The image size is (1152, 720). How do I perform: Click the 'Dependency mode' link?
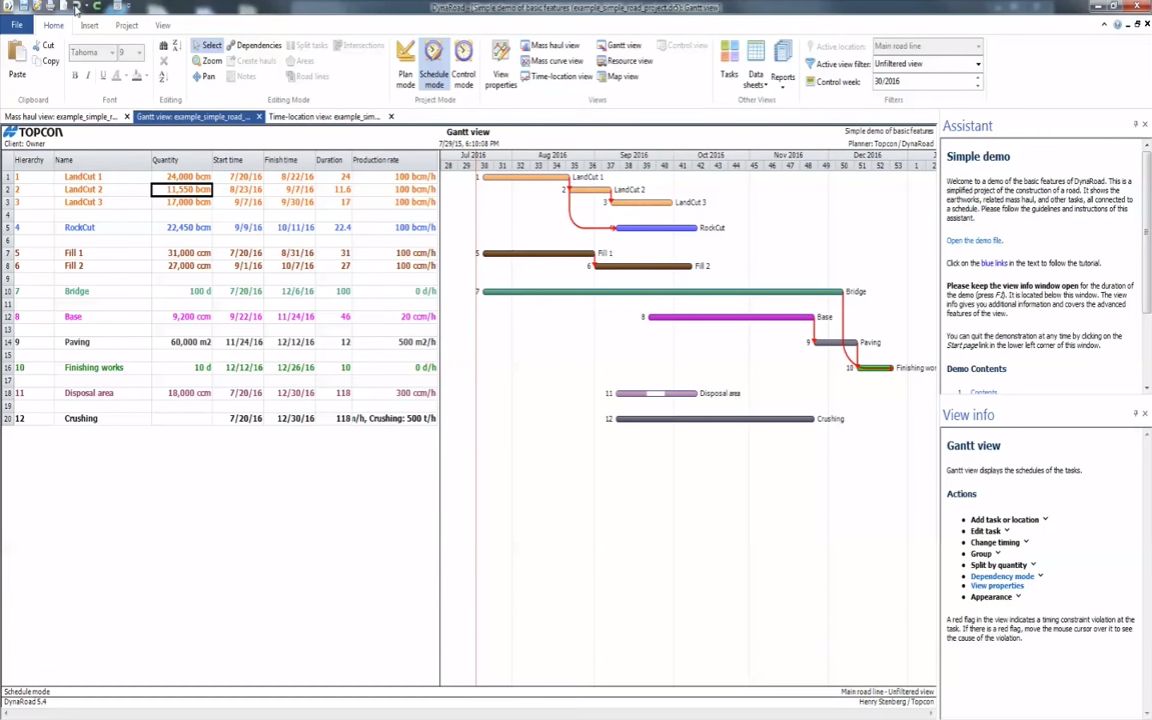coord(1002,576)
